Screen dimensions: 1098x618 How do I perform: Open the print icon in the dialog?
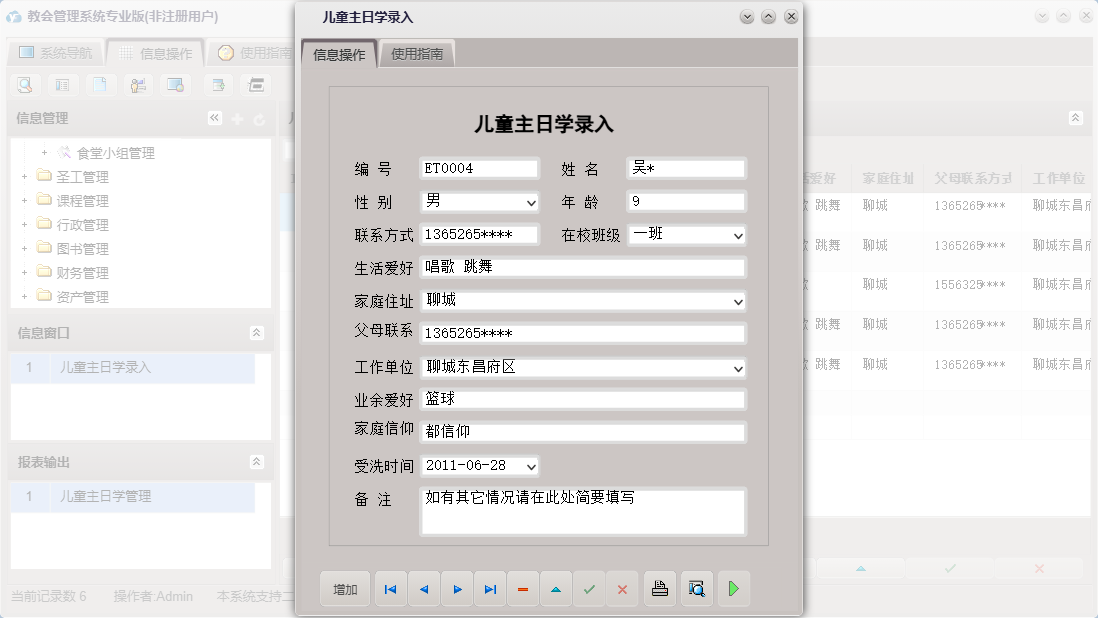coord(659,589)
